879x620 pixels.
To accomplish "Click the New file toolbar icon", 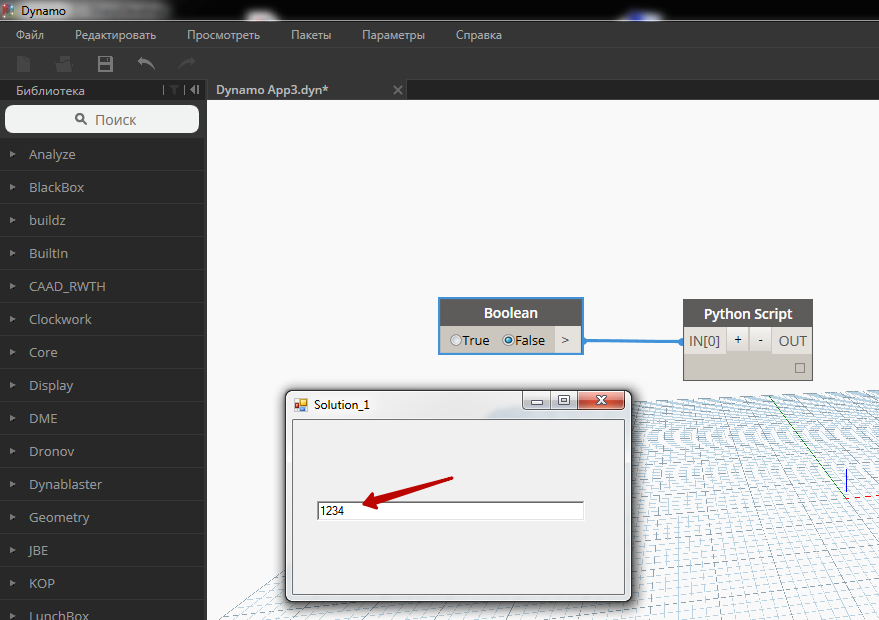I will [23, 64].
